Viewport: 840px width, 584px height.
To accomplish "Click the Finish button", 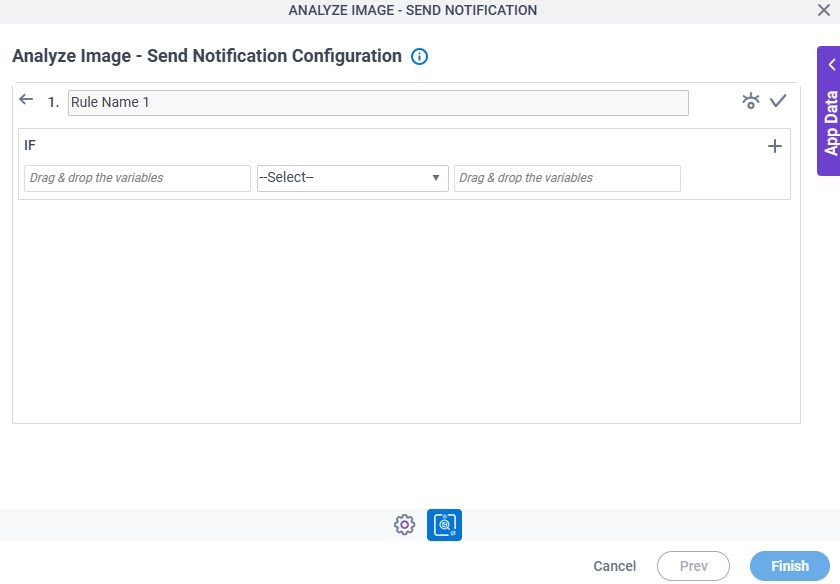I will pos(790,566).
